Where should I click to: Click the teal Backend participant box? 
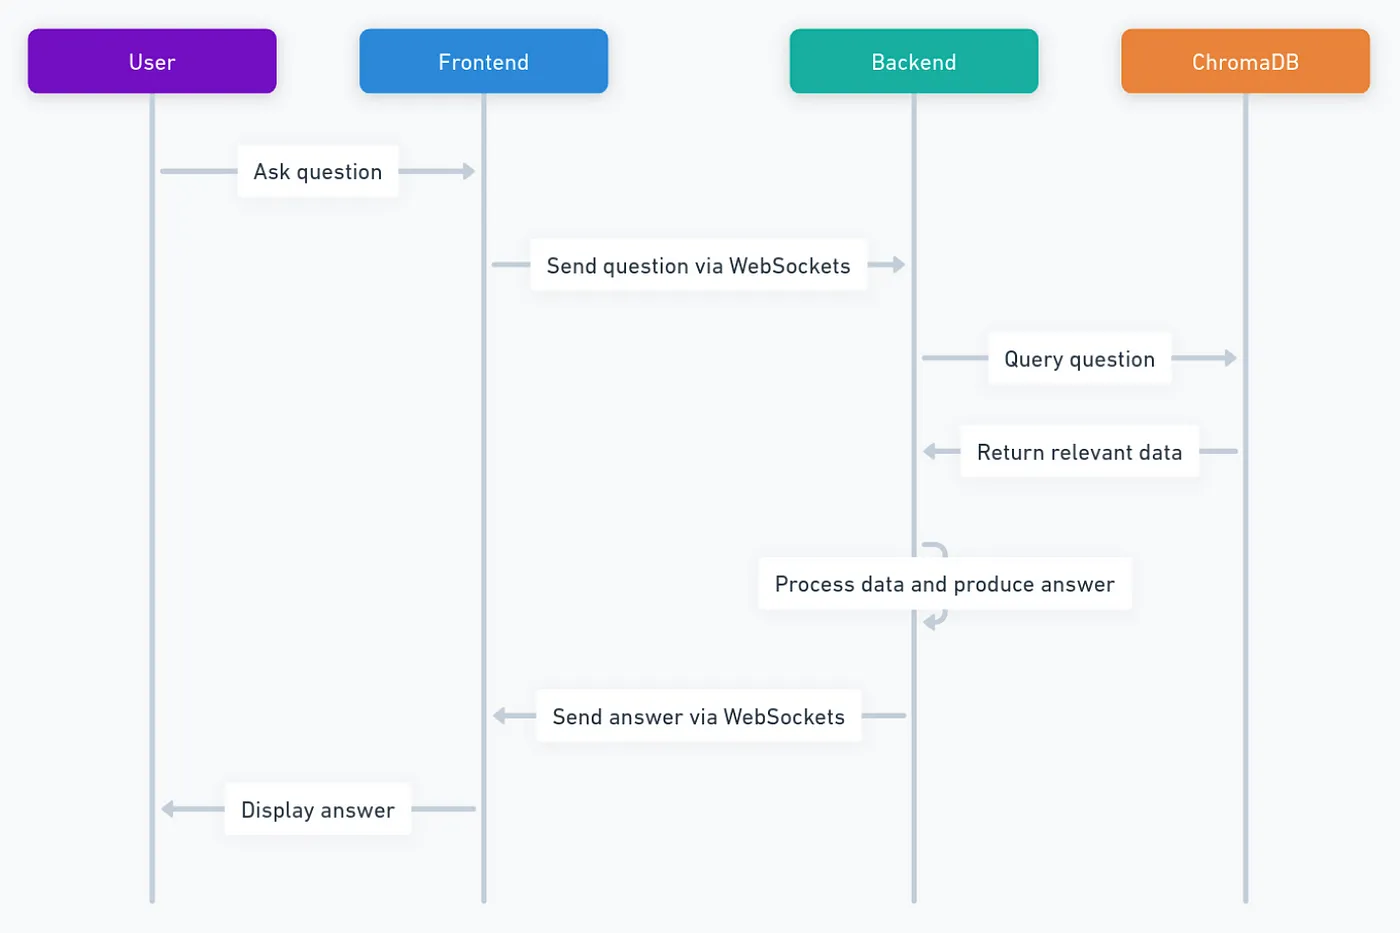point(913,61)
